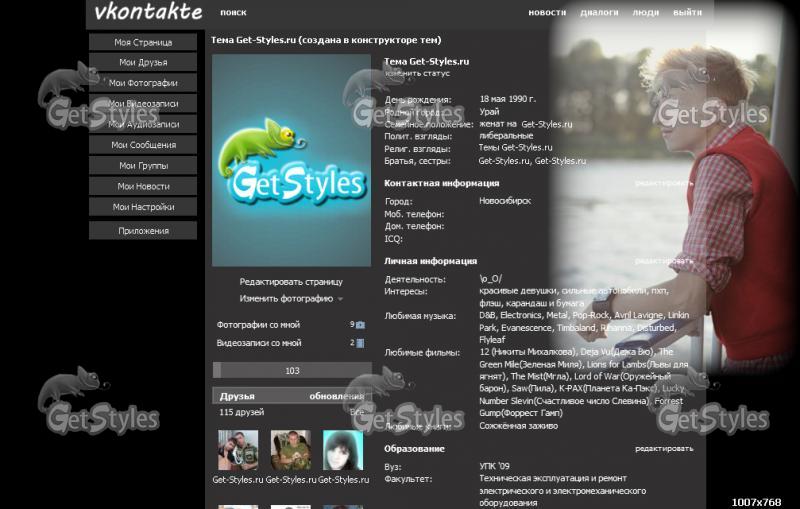Click the vkontakte logo

click(x=148, y=12)
